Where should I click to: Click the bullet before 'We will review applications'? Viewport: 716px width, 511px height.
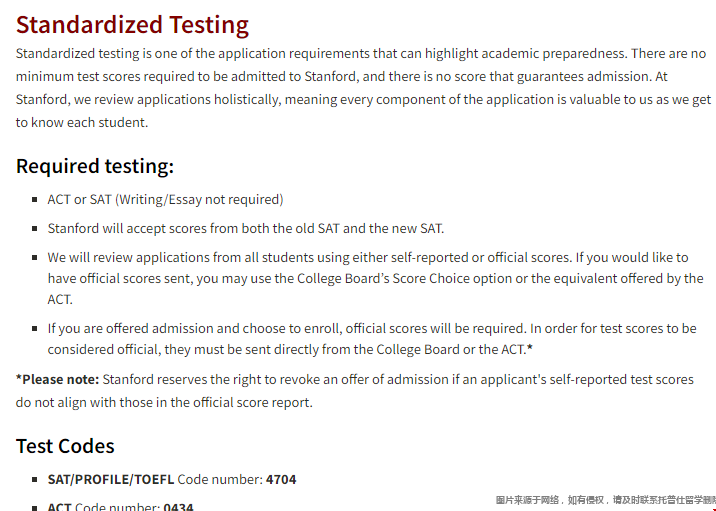pos(35,258)
